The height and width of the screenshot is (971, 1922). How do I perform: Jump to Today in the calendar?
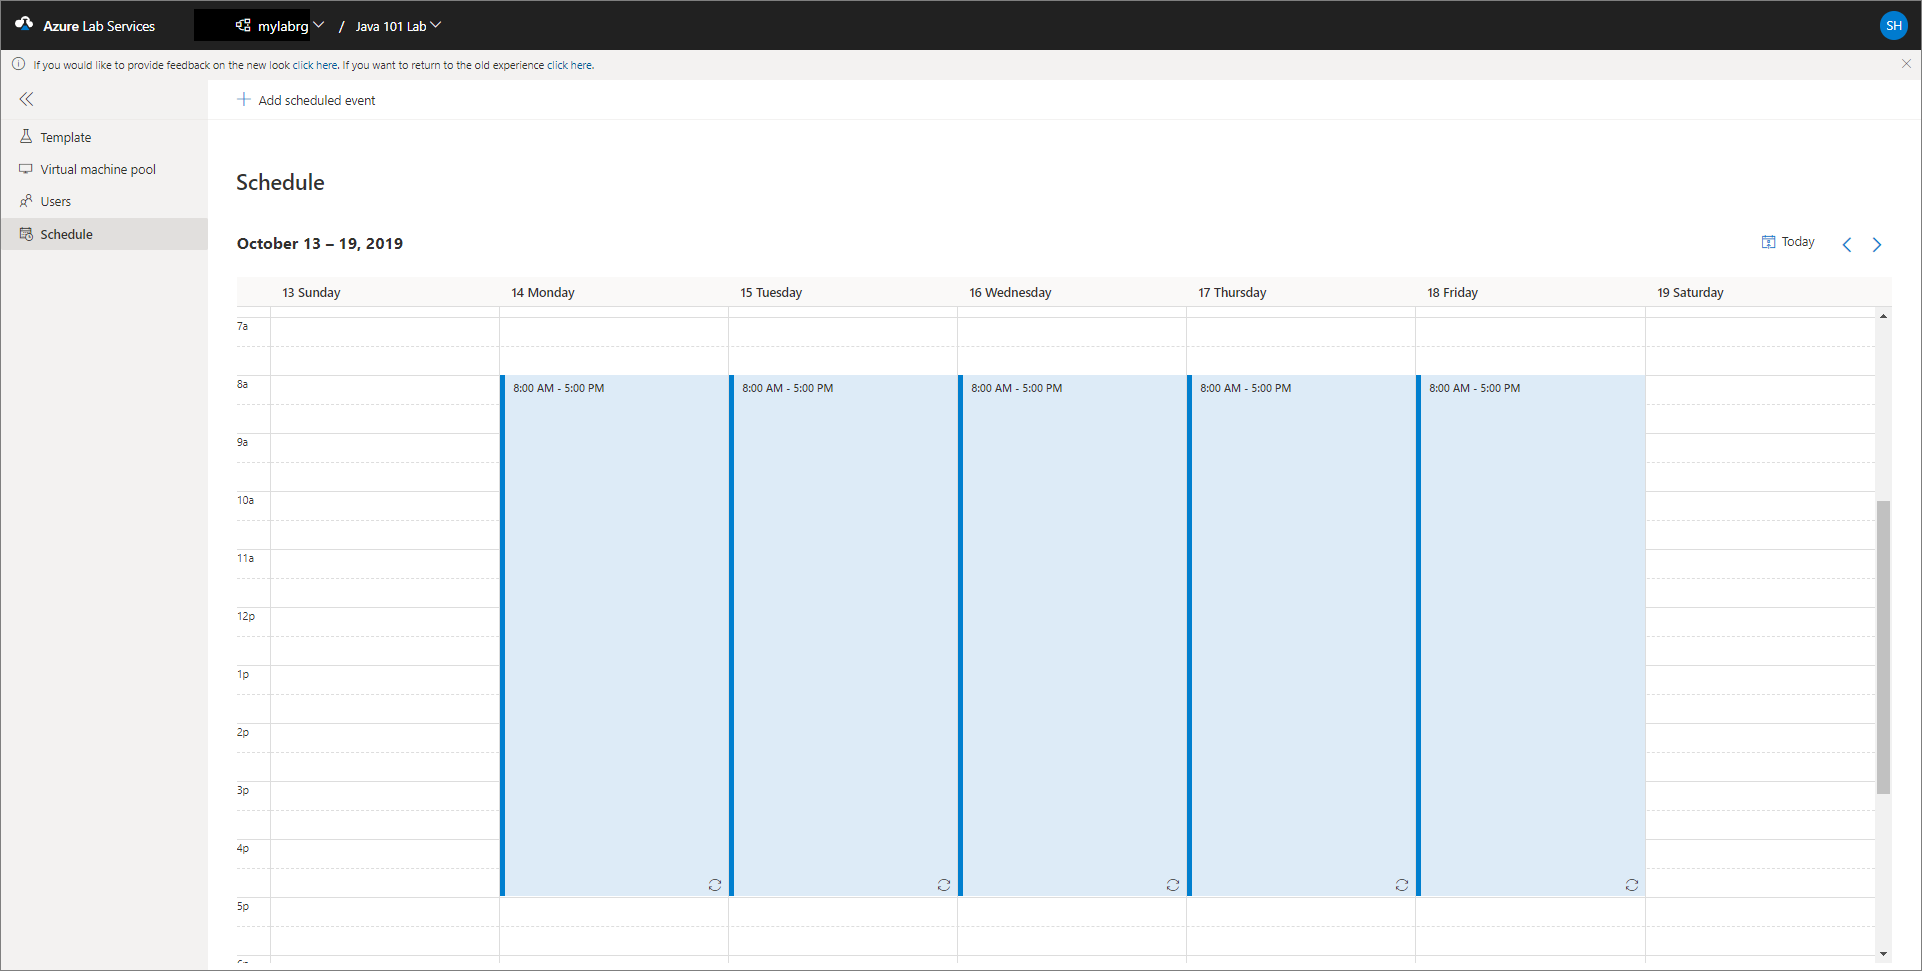1797,241
